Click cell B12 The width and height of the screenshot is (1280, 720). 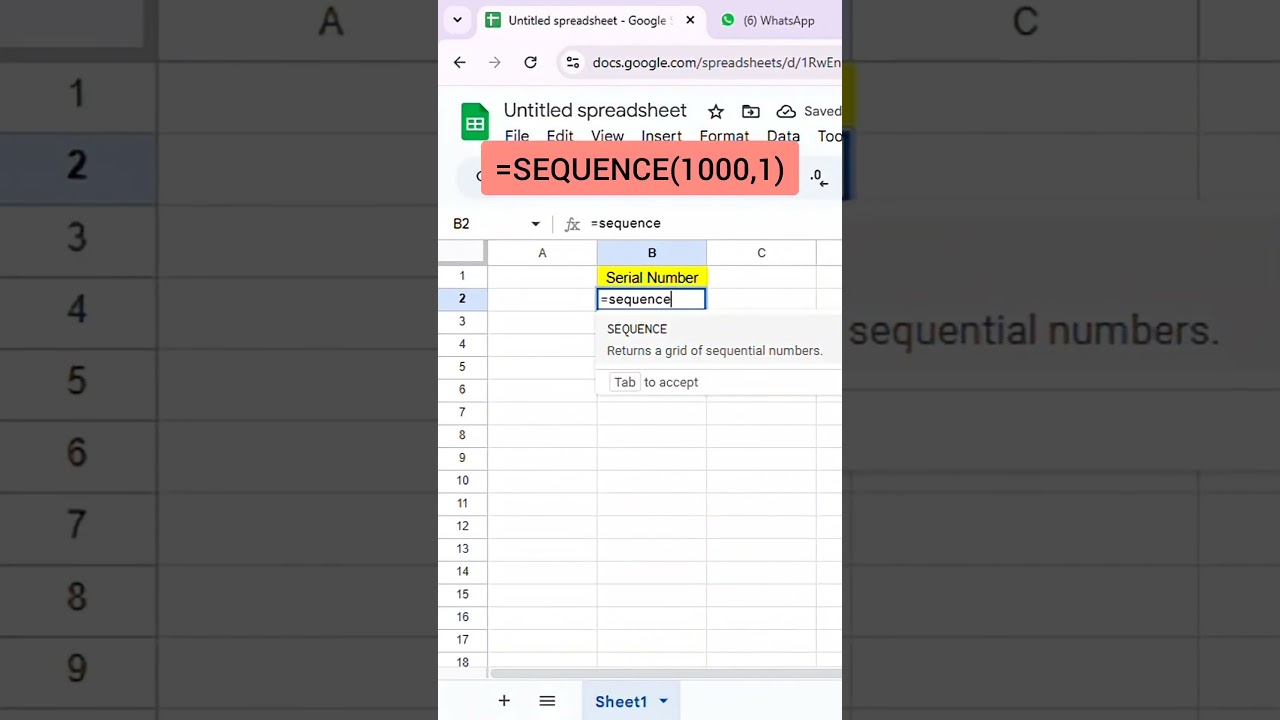pyautogui.click(x=652, y=526)
